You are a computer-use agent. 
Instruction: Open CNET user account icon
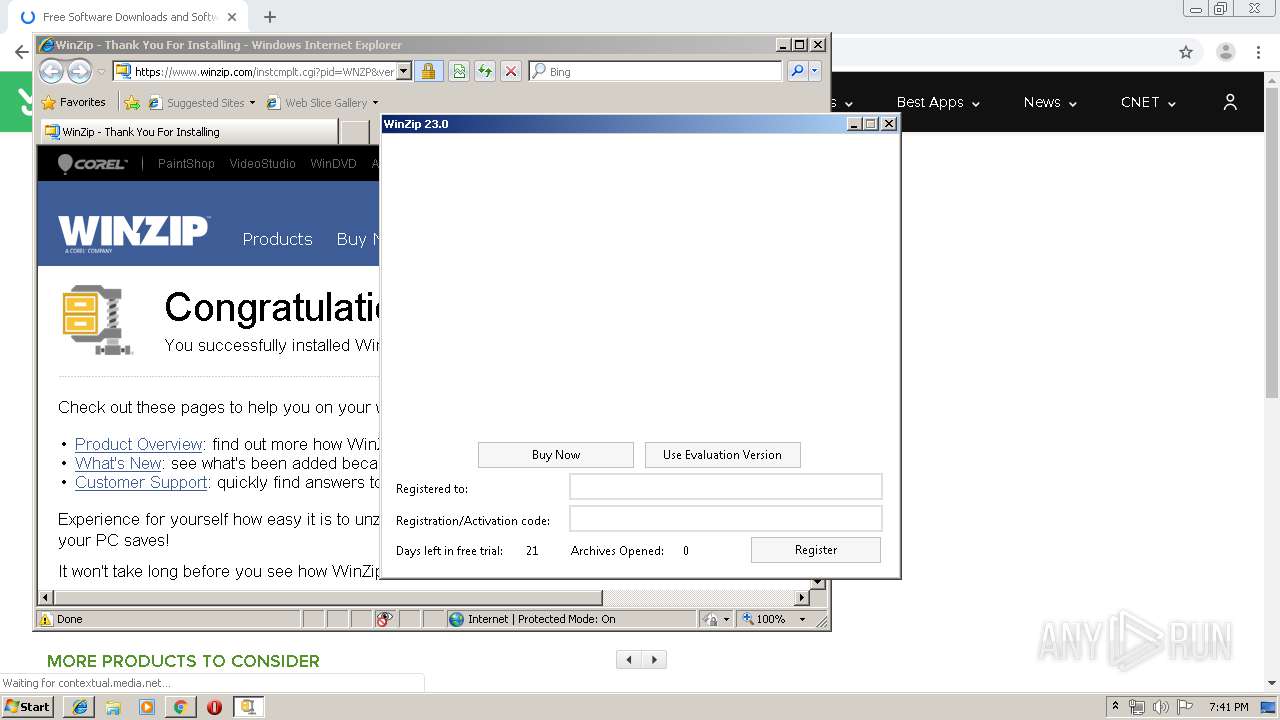coord(1230,102)
